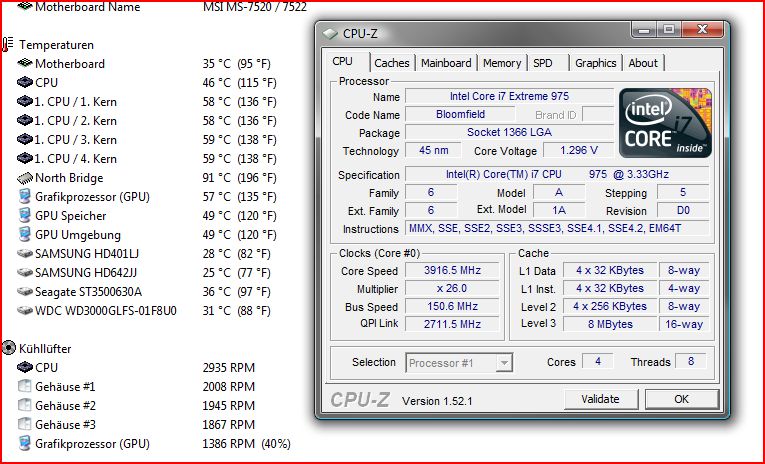Click the MSI MS-7520 / 7522 text
The image size is (765, 464).
[x=255, y=7]
